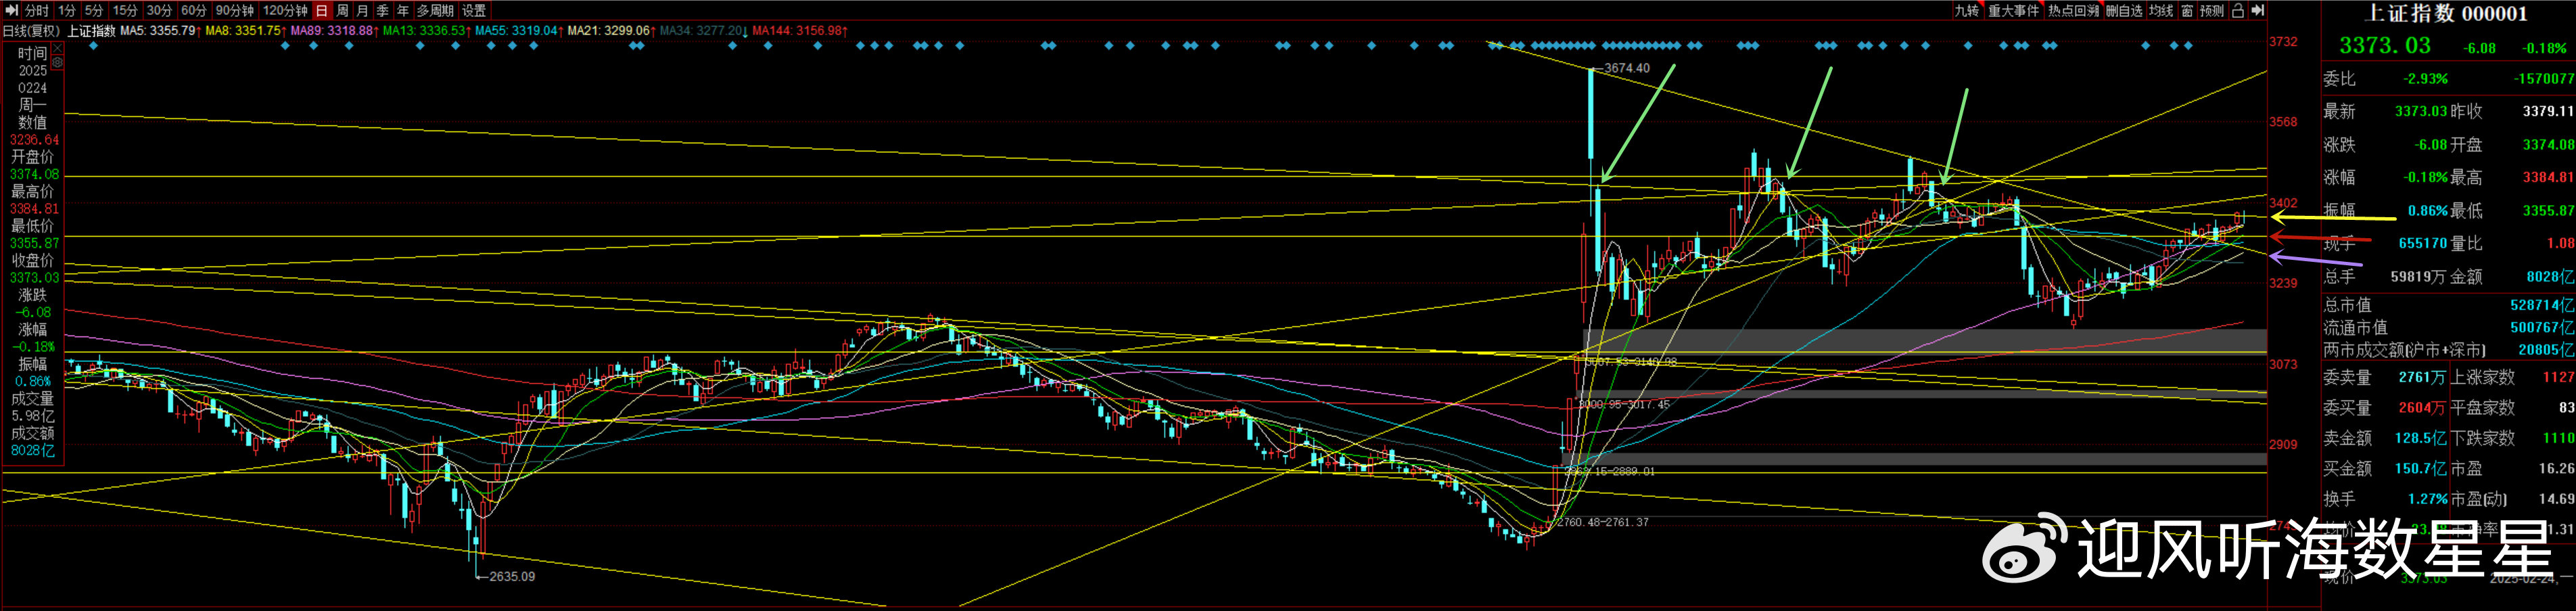
Task: Click the MA89: 3318.88 indicator label
Action: pos(335,31)
